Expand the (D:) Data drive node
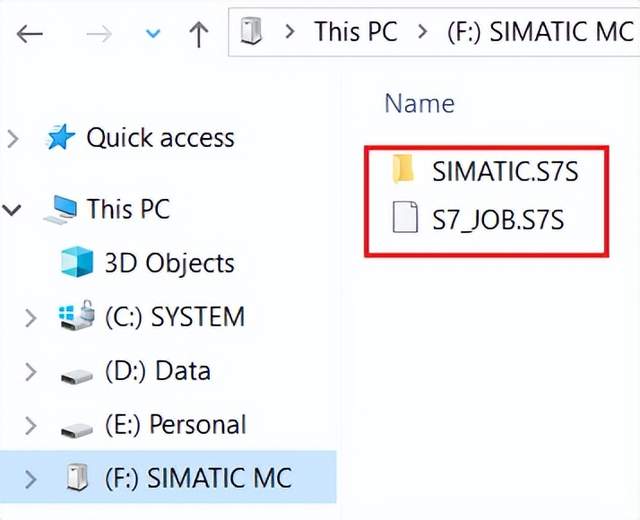640x520 pixels. (x=30, y=372)
